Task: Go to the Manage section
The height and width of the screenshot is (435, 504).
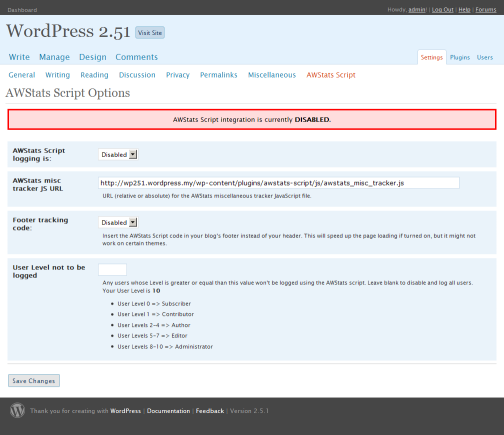Action: coord(54,57)
